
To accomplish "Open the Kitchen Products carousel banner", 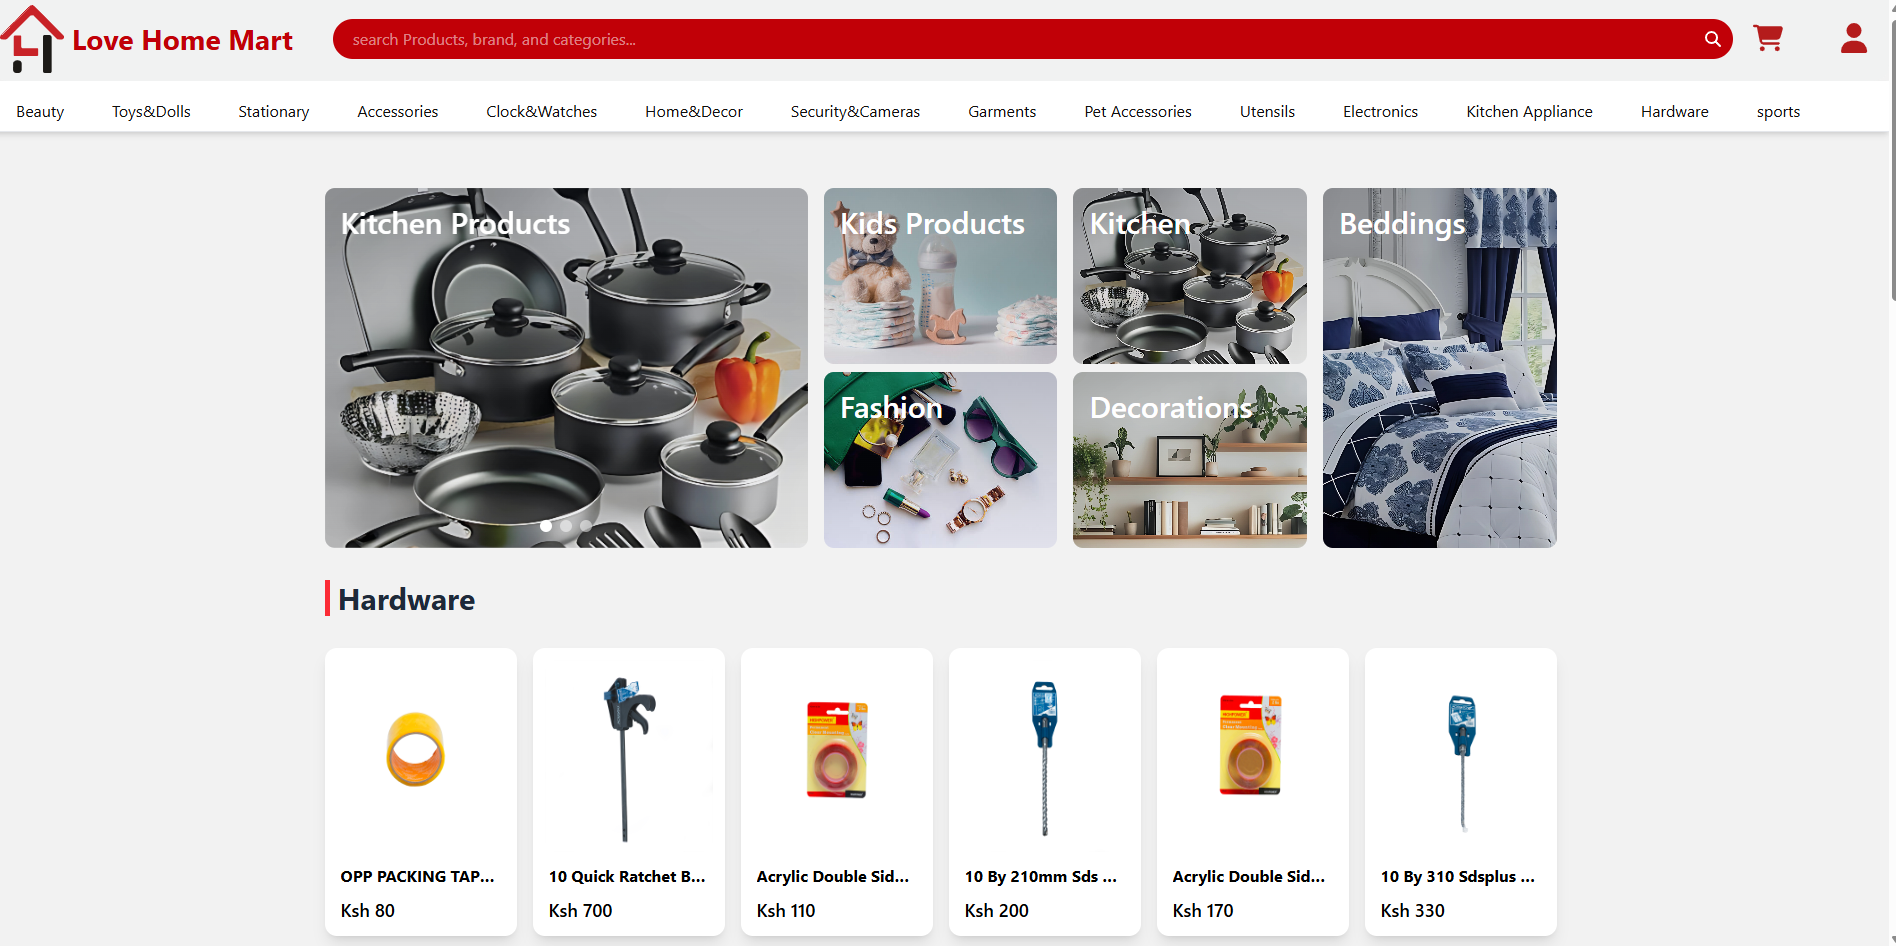I will point(566,367).
